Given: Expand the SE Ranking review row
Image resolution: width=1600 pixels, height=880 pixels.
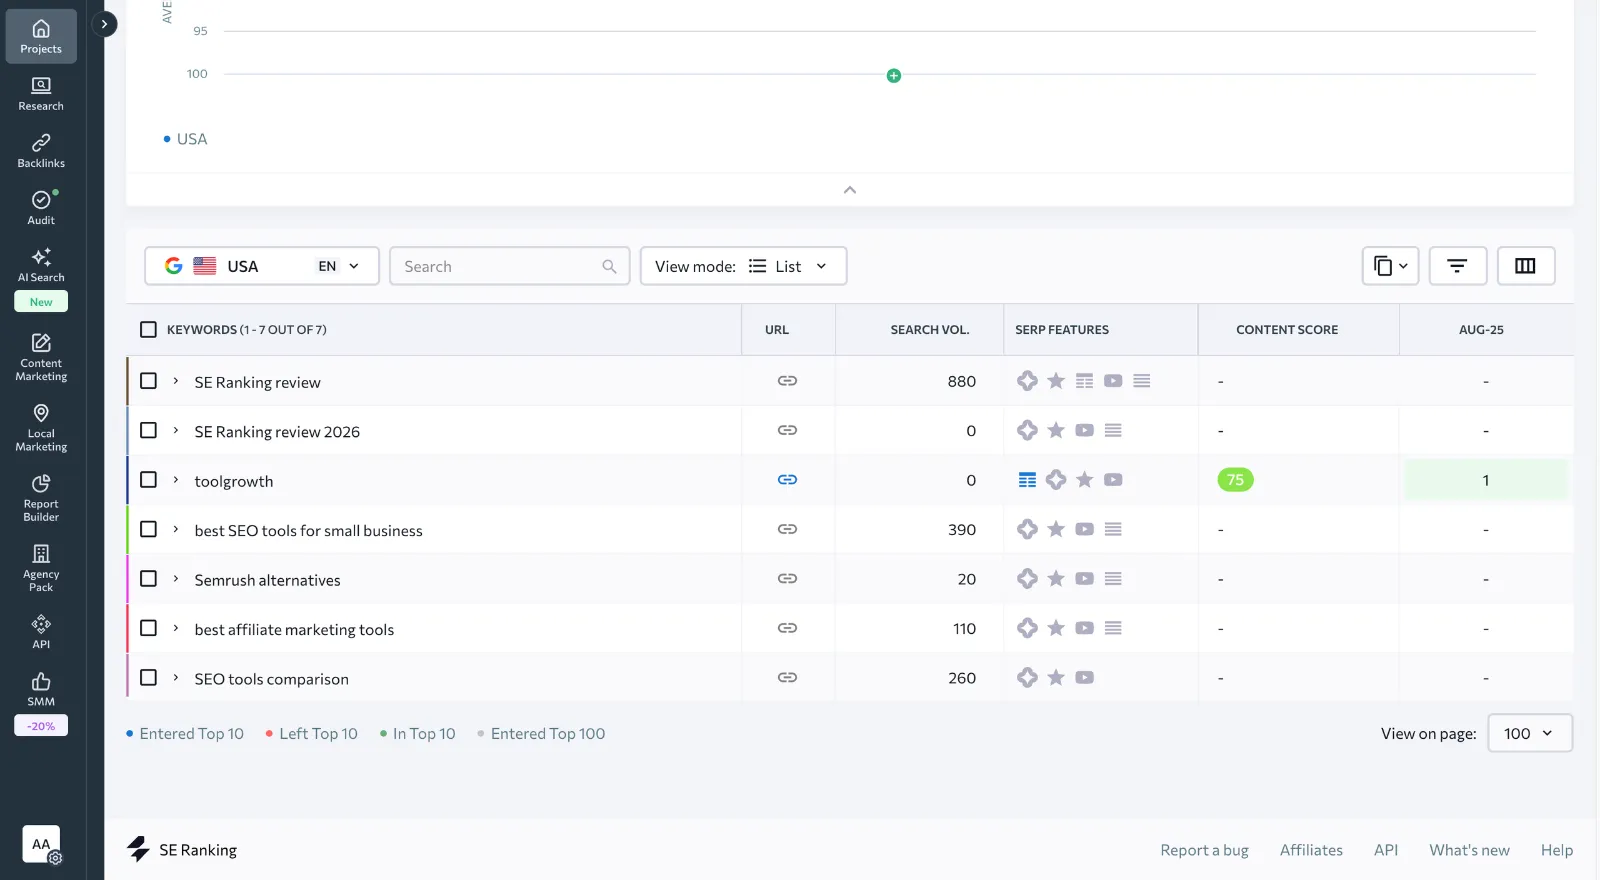Looking at the screenshot, I should click(176, 381).
